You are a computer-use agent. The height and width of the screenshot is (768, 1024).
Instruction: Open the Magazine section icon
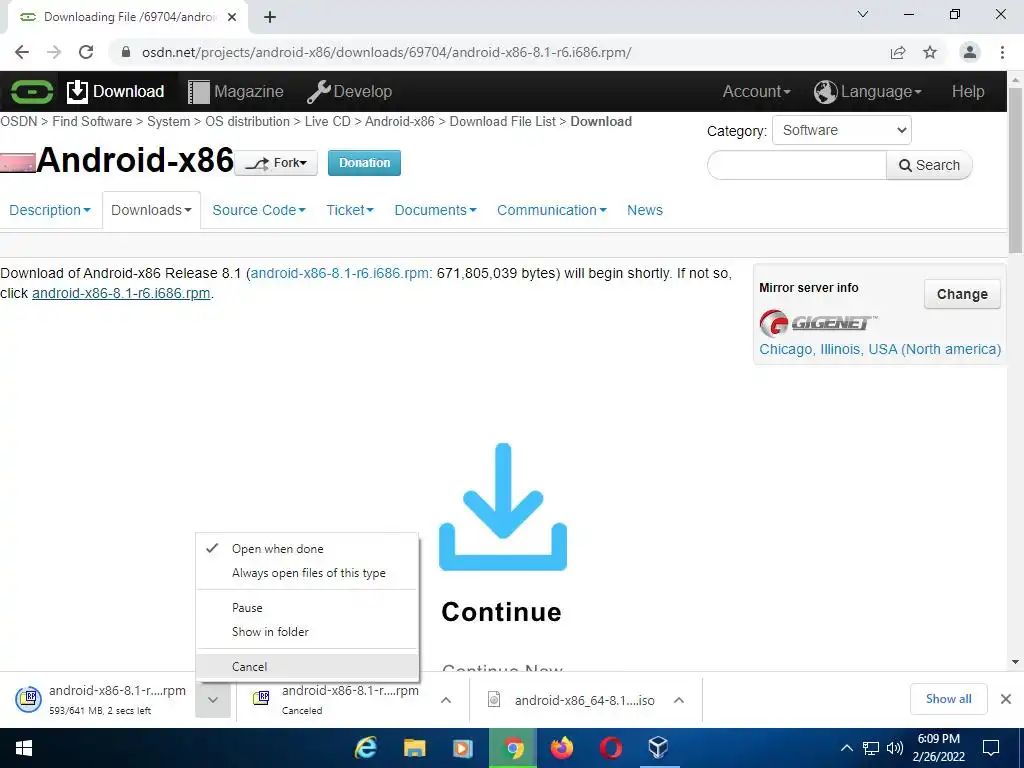coord(199,91)
